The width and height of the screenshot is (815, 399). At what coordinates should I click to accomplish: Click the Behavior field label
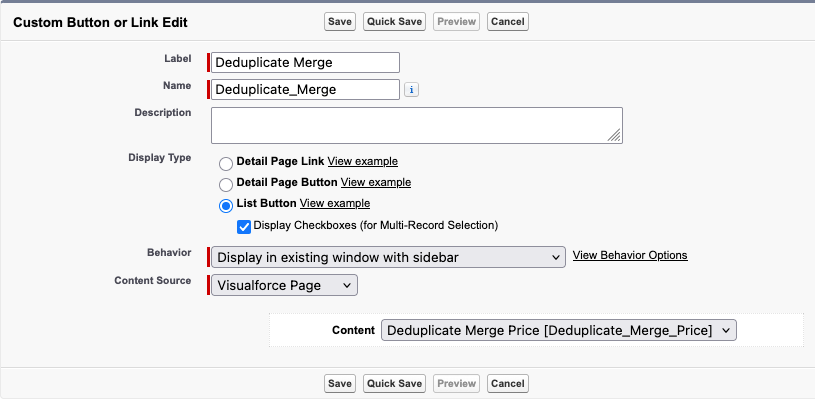coord(169,252)
